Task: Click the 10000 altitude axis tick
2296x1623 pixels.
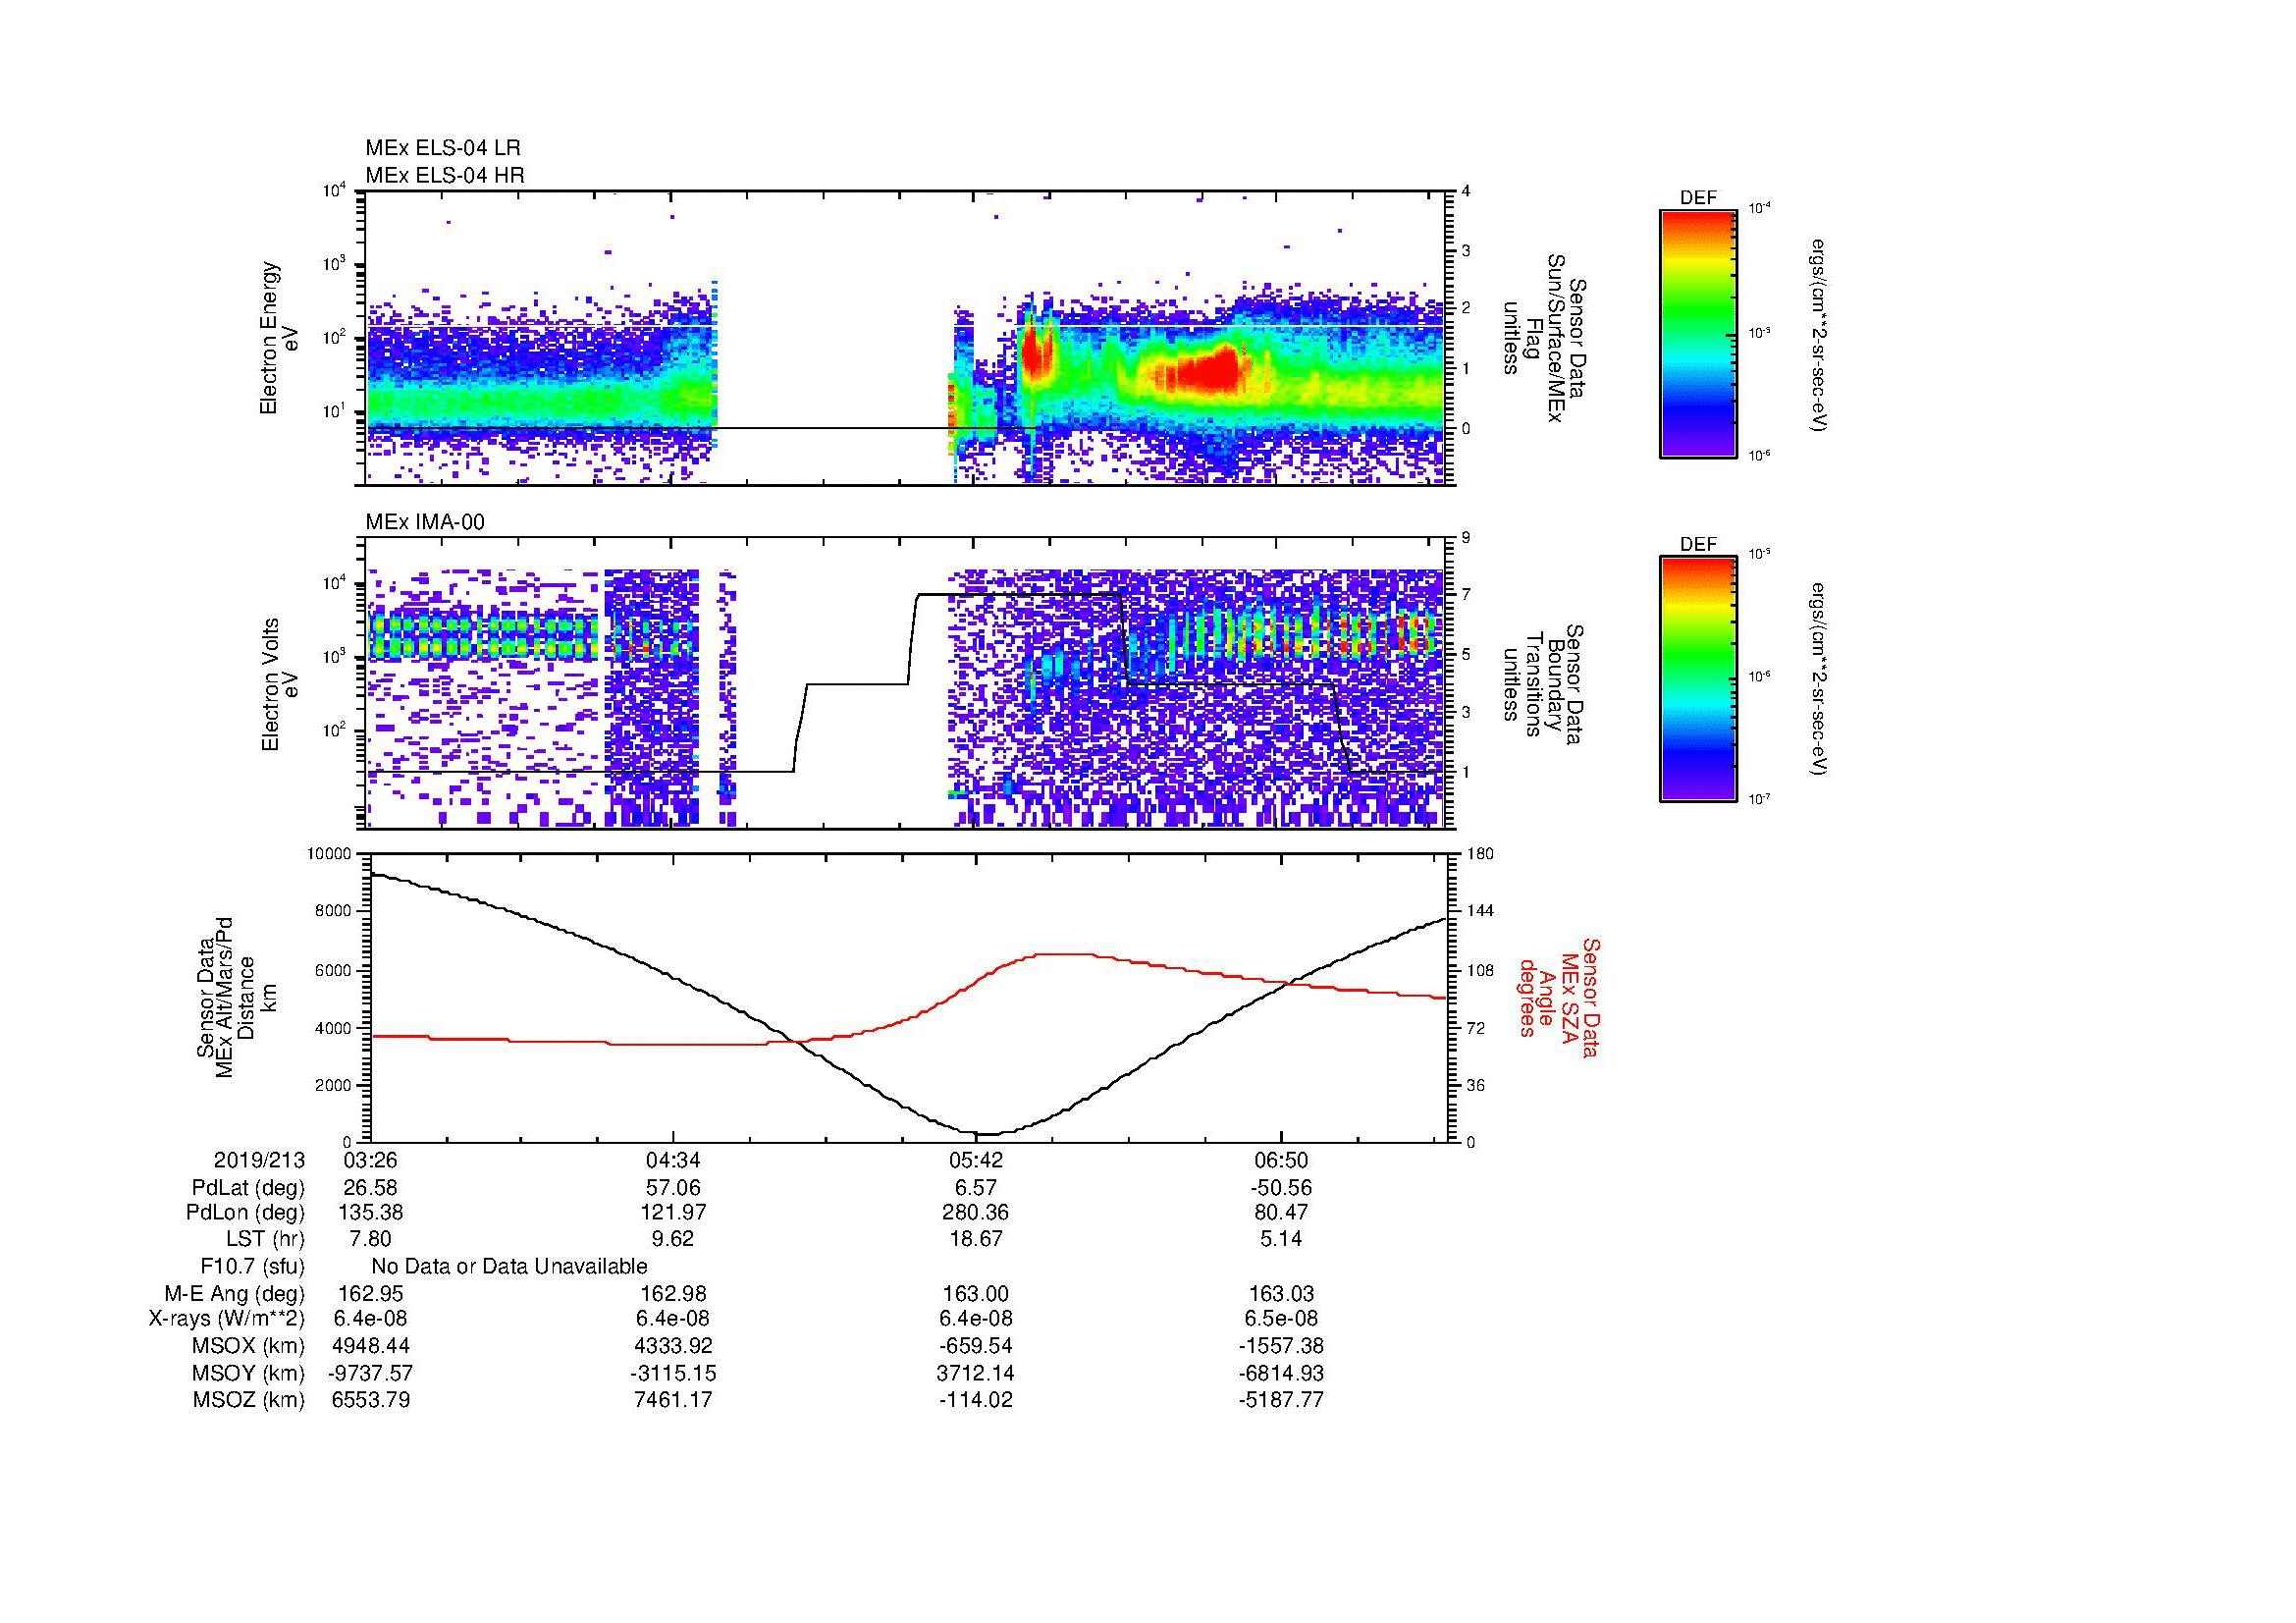Action: tap(329, 854)
